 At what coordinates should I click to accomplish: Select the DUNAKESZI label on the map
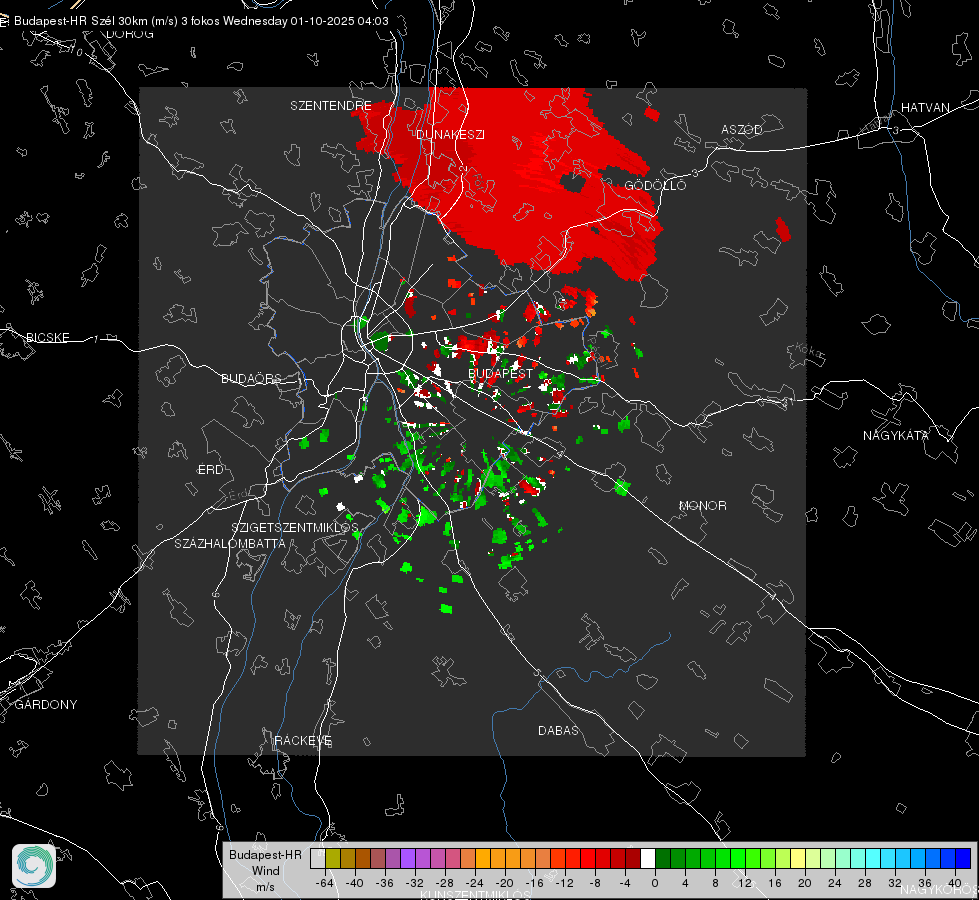(x=450, y=134)
